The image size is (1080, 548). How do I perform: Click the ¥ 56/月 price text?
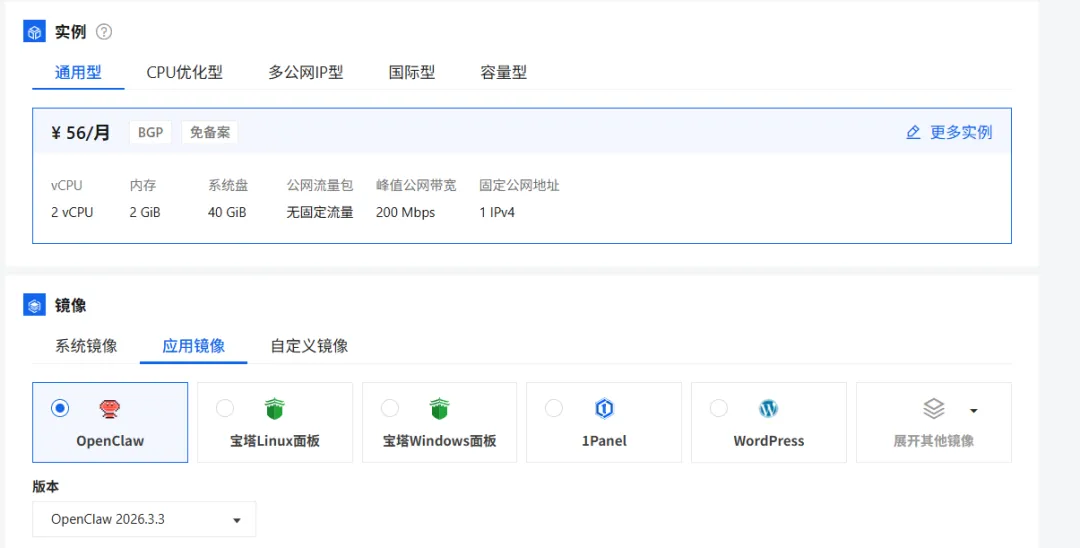[81, 132]
